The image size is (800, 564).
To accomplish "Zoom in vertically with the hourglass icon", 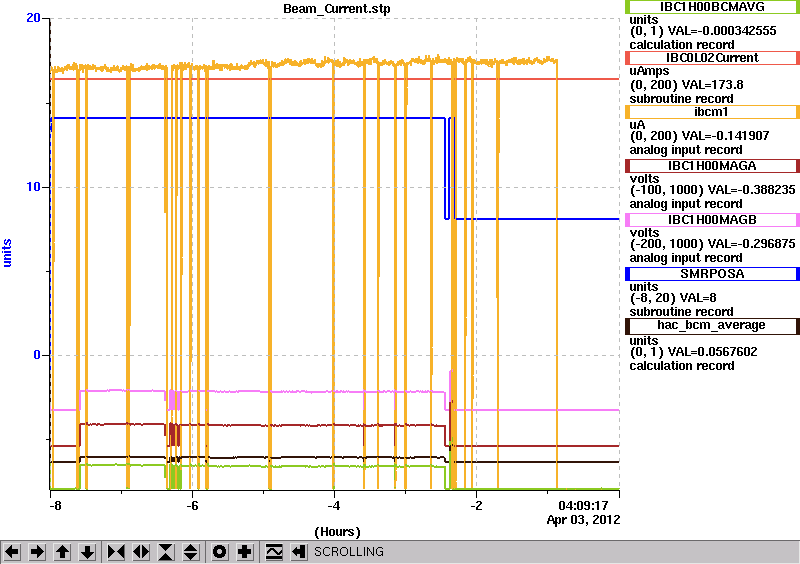I will pos(166,552).
